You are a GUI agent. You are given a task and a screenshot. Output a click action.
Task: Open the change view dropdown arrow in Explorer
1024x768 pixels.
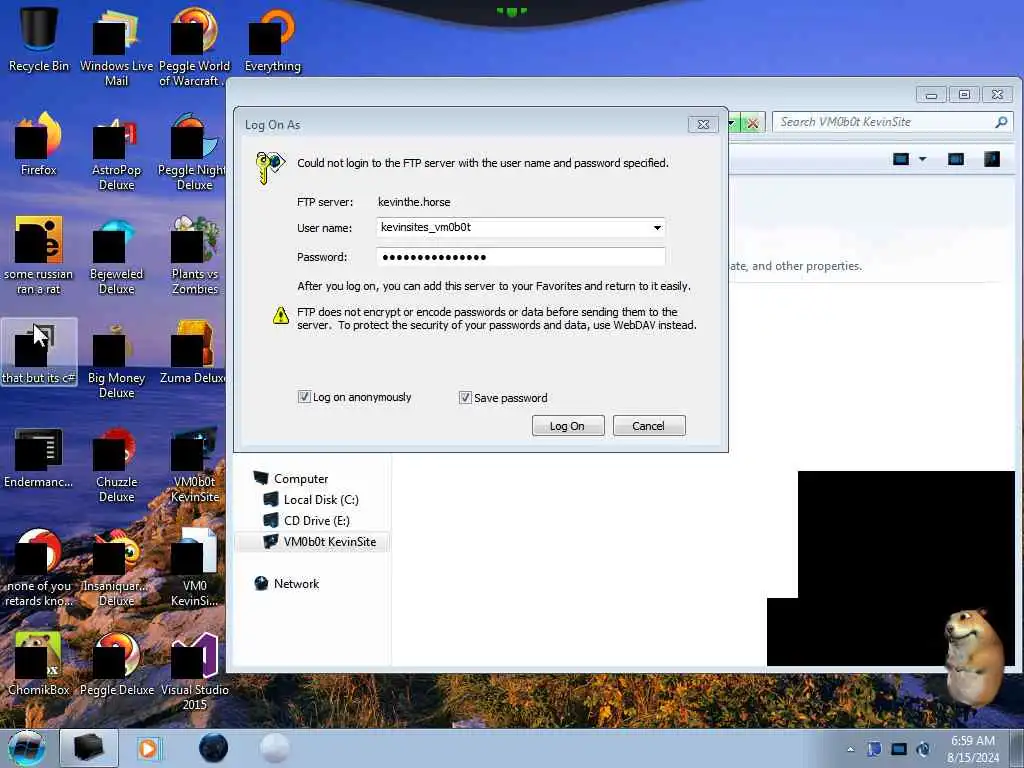[922, 159]
